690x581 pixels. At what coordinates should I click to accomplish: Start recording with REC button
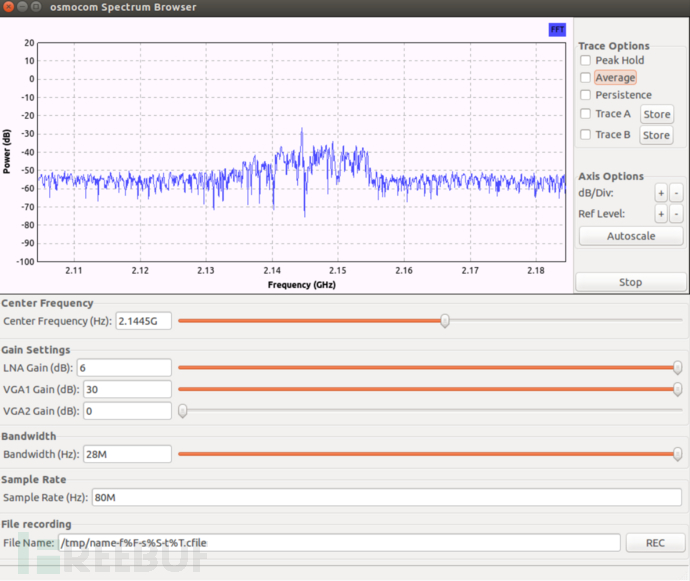(x=655, y=543)
